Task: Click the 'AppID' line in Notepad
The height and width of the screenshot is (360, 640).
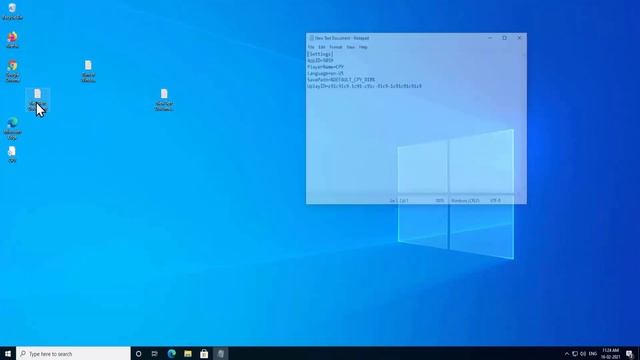Action: point(320,60)
